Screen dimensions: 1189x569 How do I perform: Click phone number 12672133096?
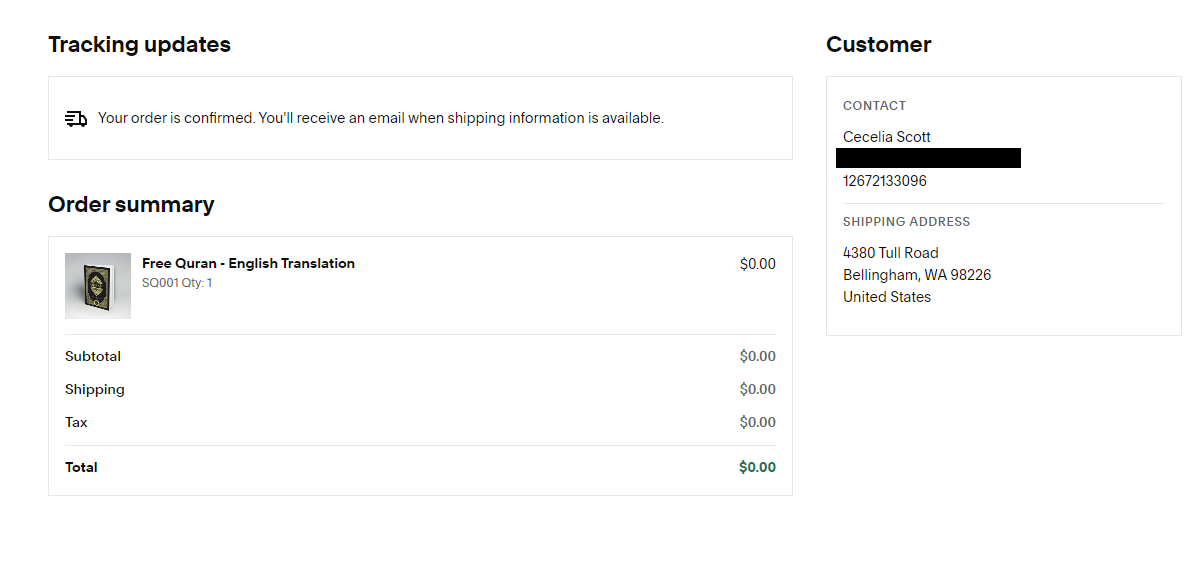tap(885, 181)
